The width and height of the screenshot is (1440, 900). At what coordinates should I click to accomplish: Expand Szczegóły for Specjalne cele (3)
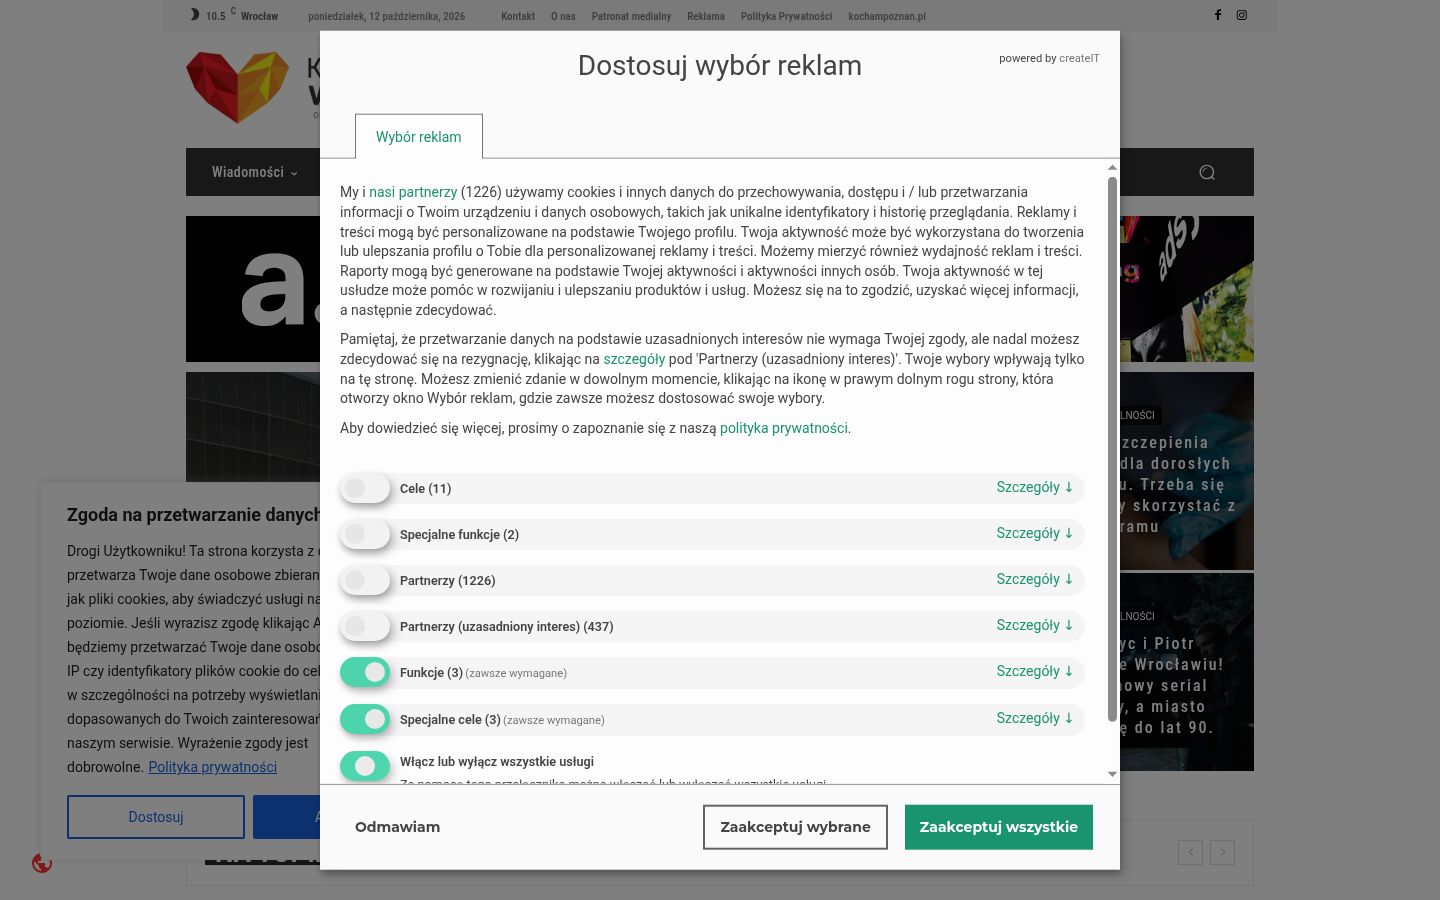[1034, 718]
